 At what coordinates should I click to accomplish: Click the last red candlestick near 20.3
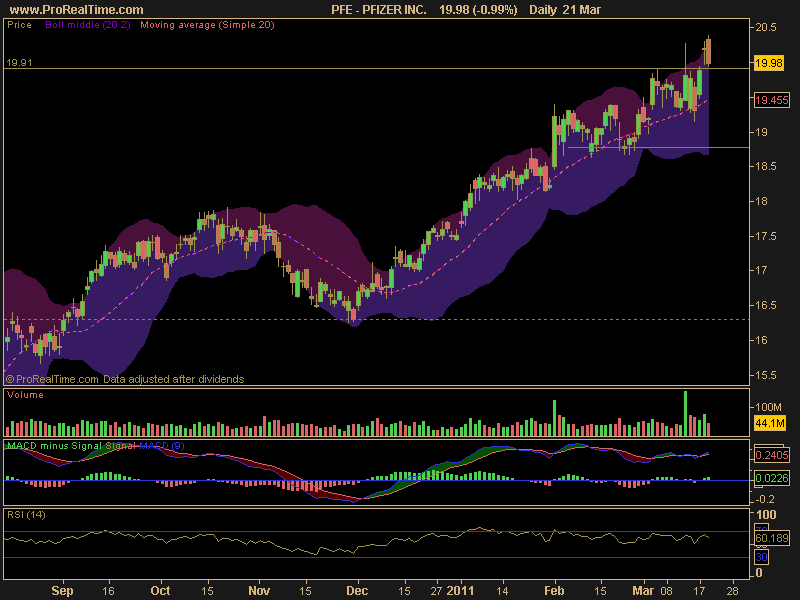(709, 51)
